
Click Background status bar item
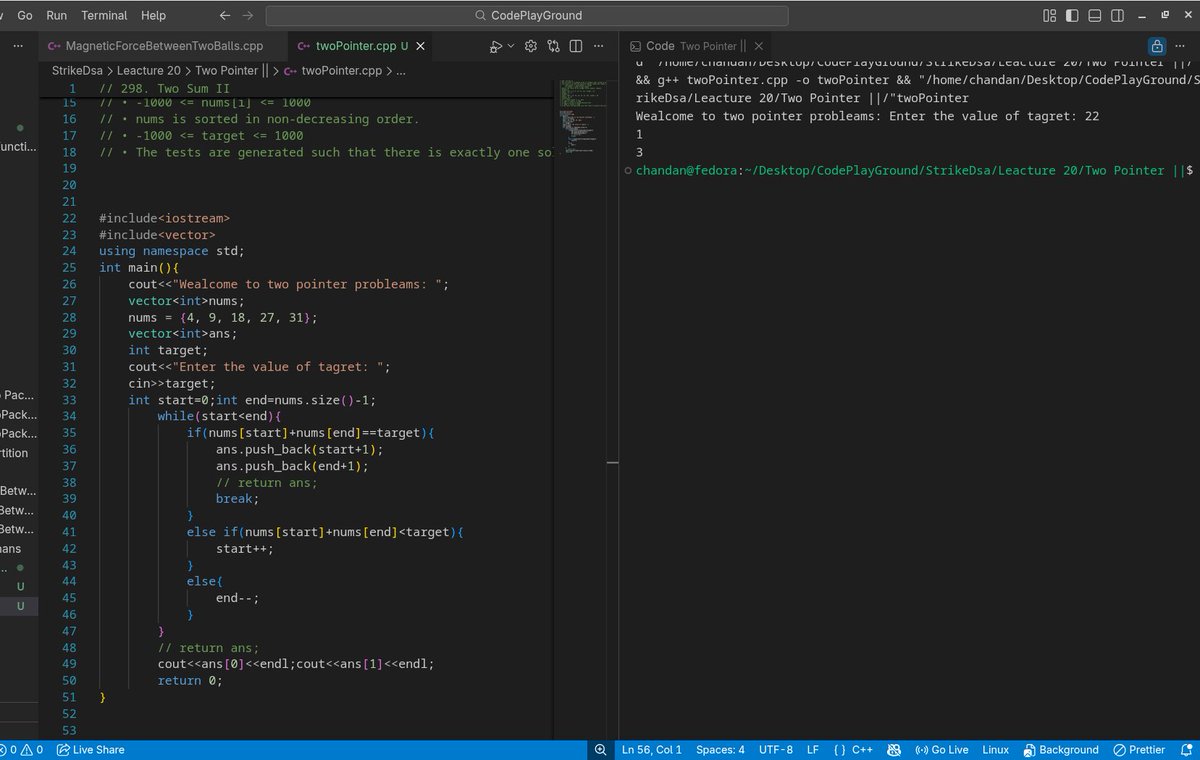(1060, 750)
